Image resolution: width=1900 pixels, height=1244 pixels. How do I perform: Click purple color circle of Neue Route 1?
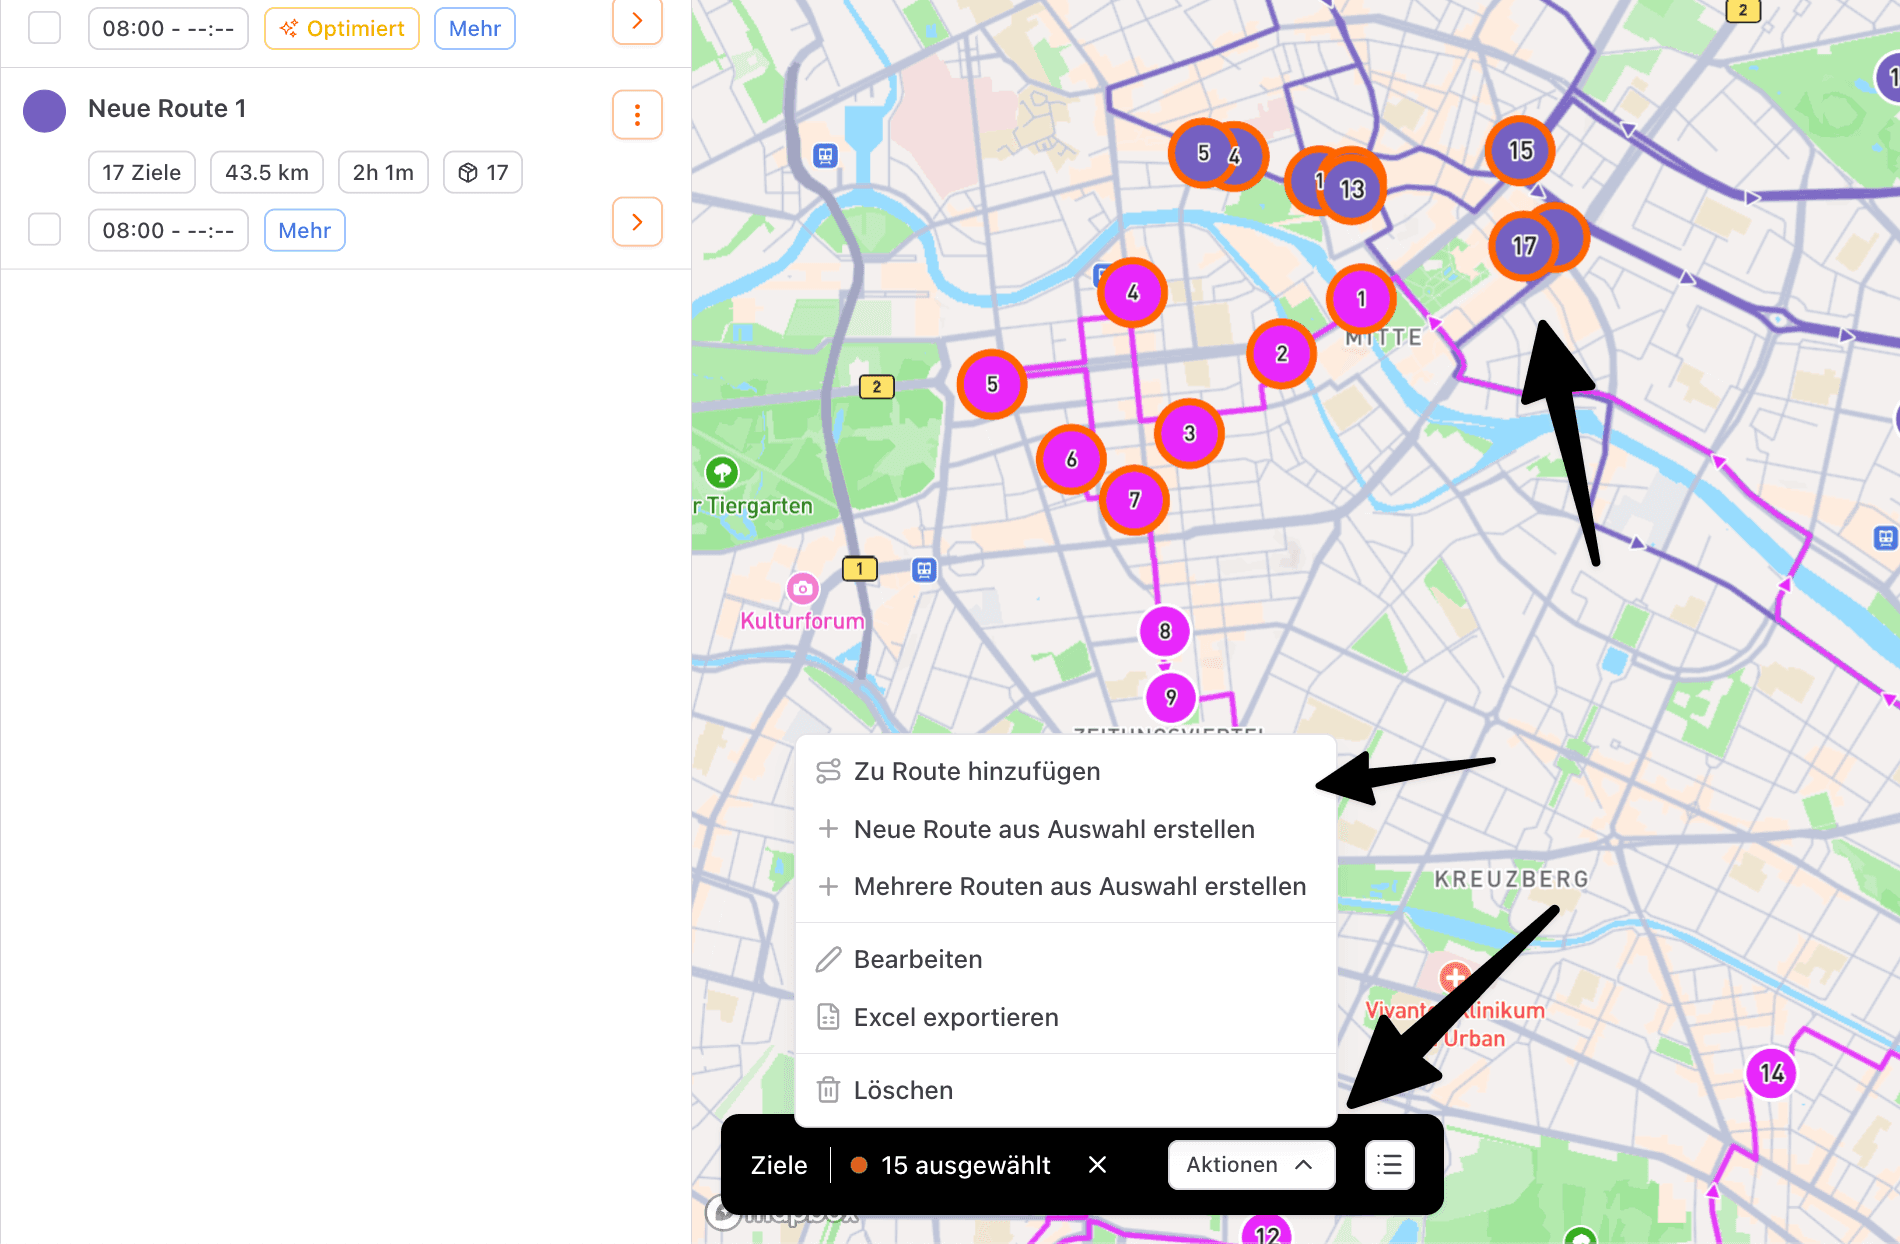[x=45, y=111]
